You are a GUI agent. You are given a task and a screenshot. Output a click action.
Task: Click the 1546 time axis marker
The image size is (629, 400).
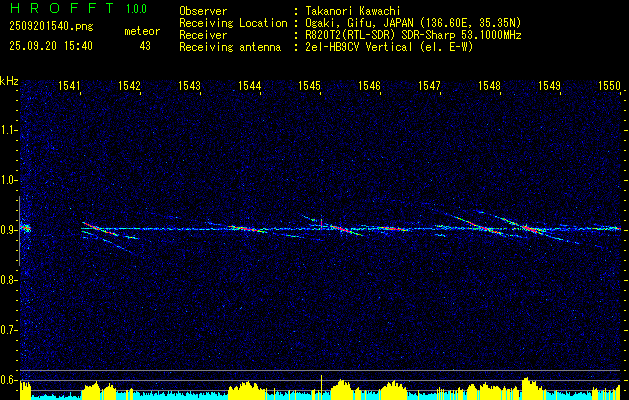(369, 85)
